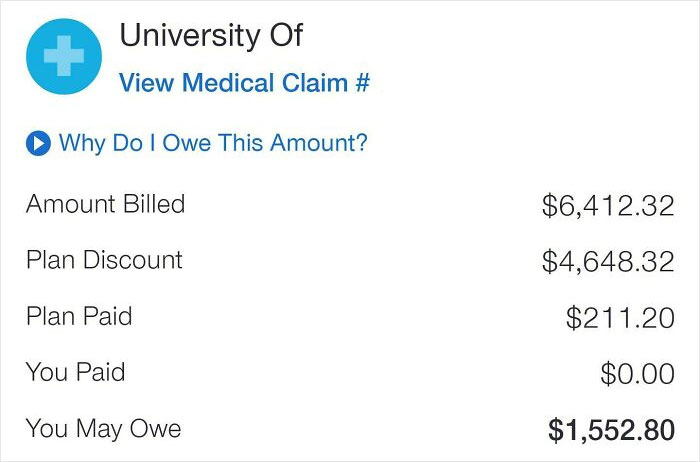Click the You May Owe row
This screenshot has width=700, height=462.
point(350,430)
